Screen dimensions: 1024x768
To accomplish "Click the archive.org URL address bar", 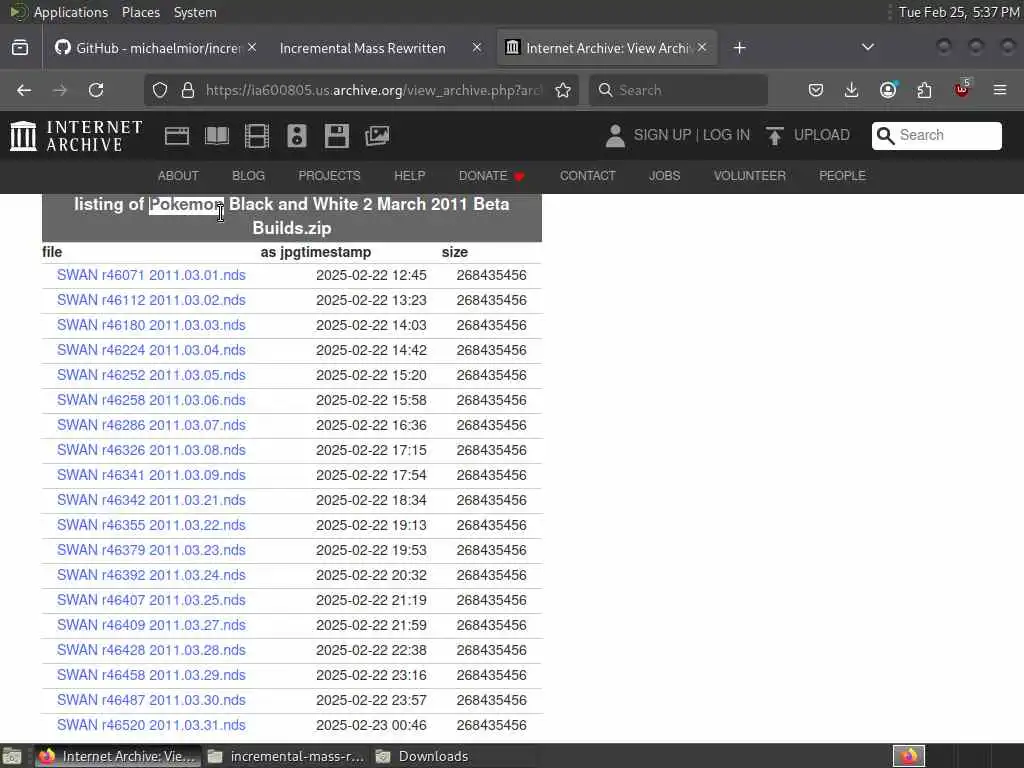I will tap(374, 90).
